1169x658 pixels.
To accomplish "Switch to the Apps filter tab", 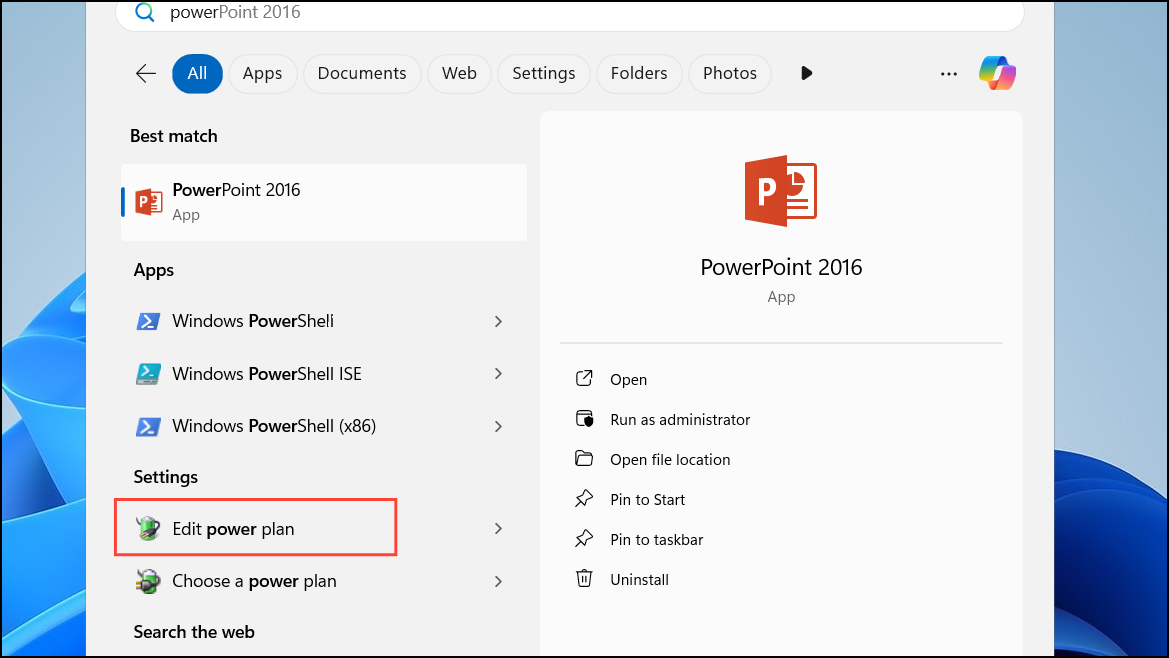I will tap(262, 73).
